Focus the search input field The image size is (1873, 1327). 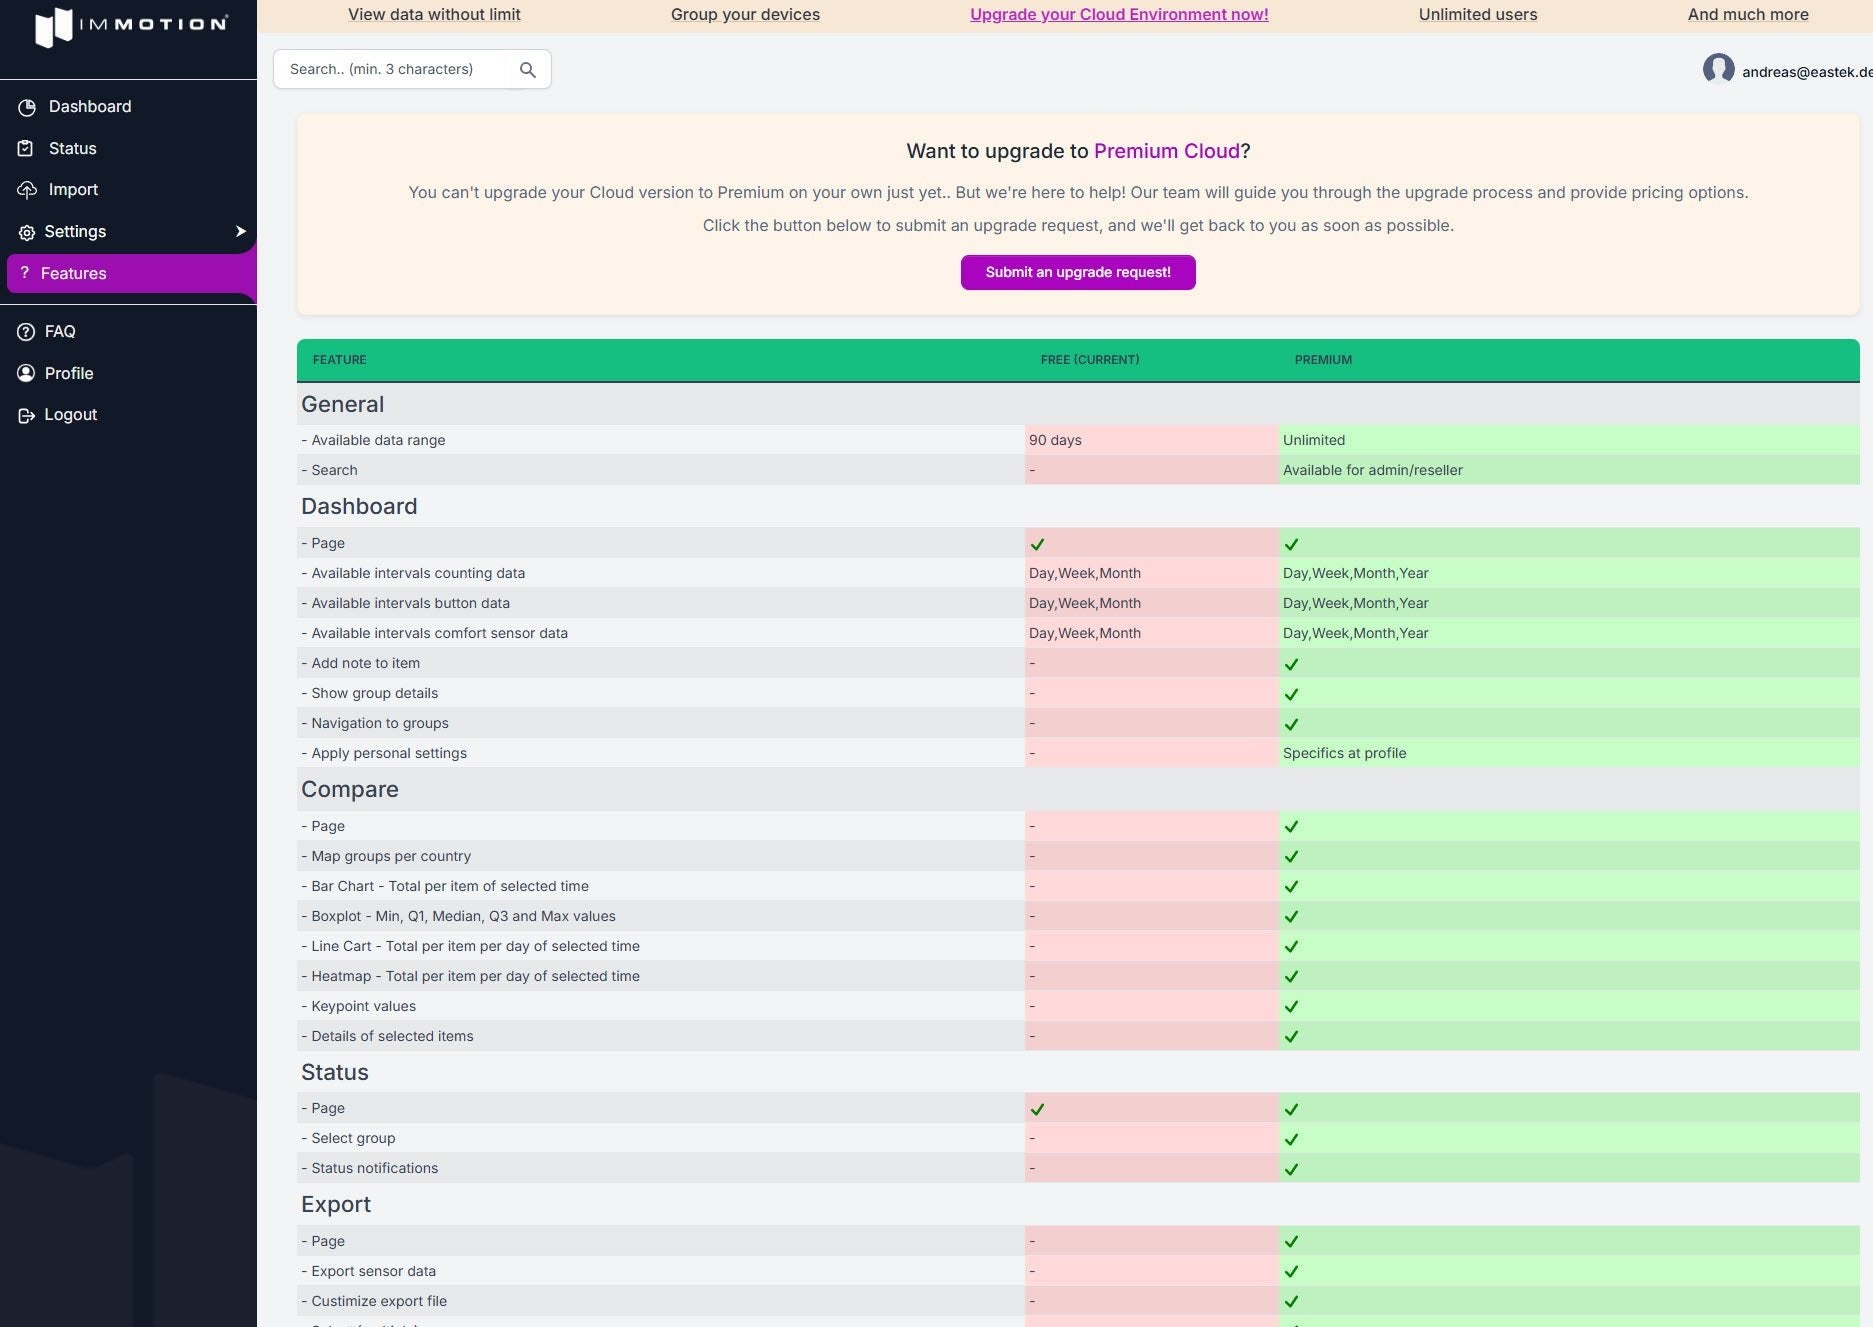coord(390,69)
